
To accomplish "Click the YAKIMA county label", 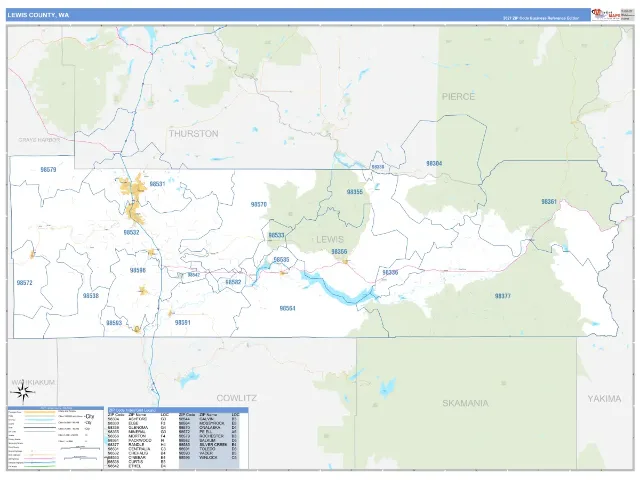I will coord(604,398).
